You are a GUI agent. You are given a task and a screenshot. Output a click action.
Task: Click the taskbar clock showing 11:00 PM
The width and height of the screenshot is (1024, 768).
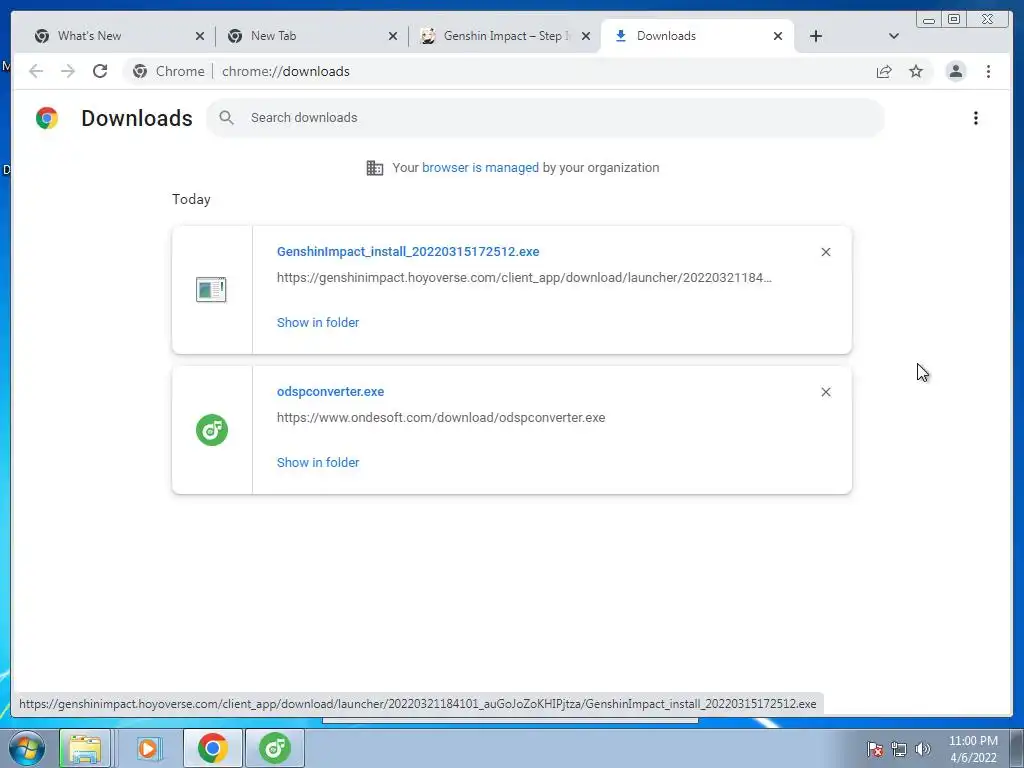click(x=973, y=749)
